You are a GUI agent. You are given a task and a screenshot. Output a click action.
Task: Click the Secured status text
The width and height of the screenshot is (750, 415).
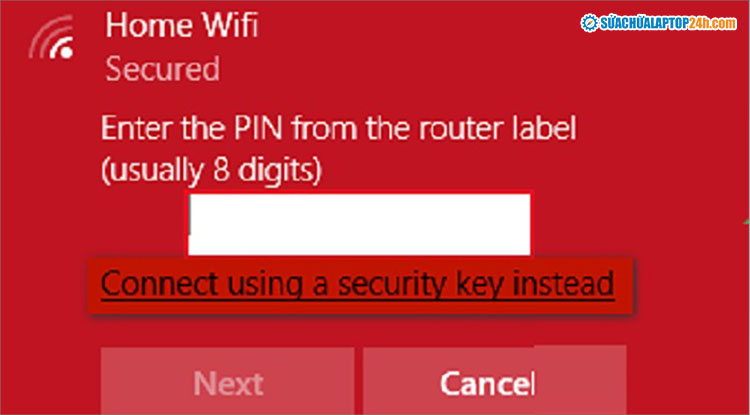pyautogui.click(x=162, y=69)
